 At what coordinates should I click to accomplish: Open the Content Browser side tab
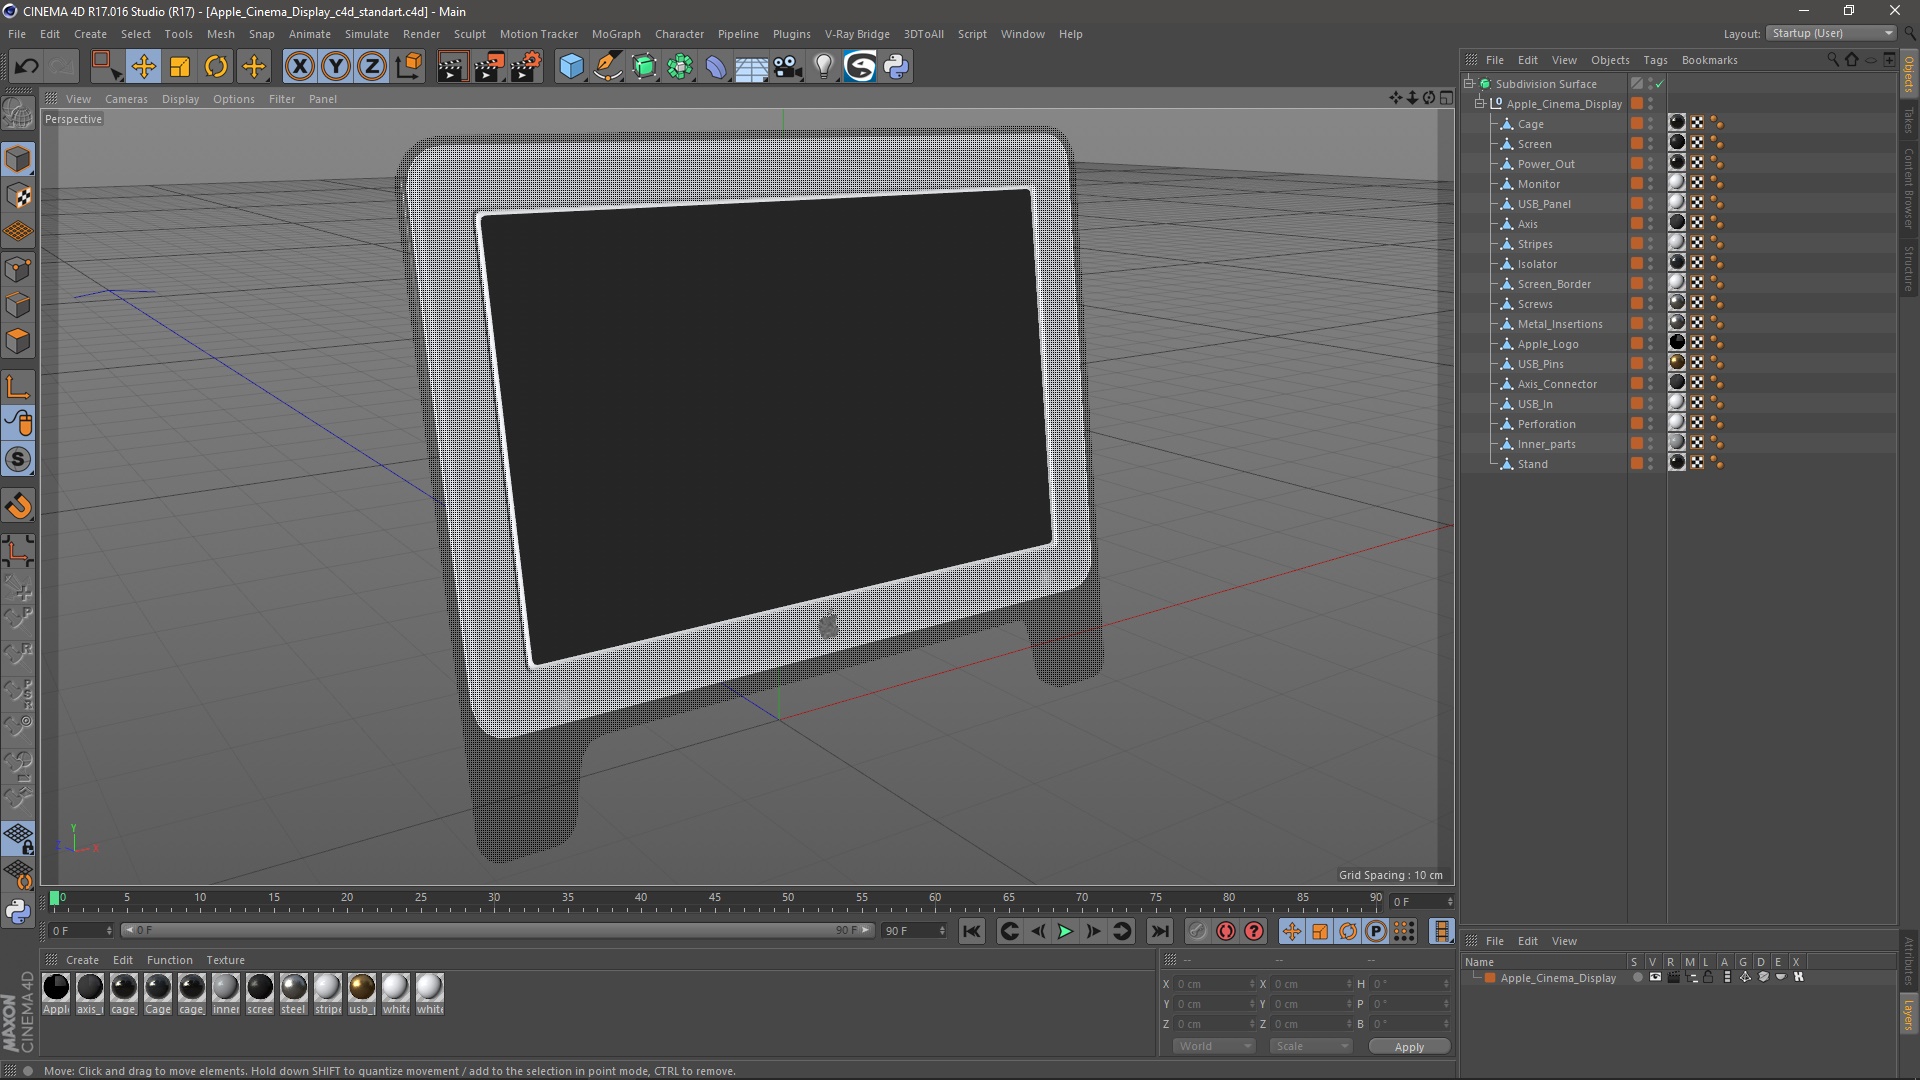pyautogui.click(x=1908, y=188)
